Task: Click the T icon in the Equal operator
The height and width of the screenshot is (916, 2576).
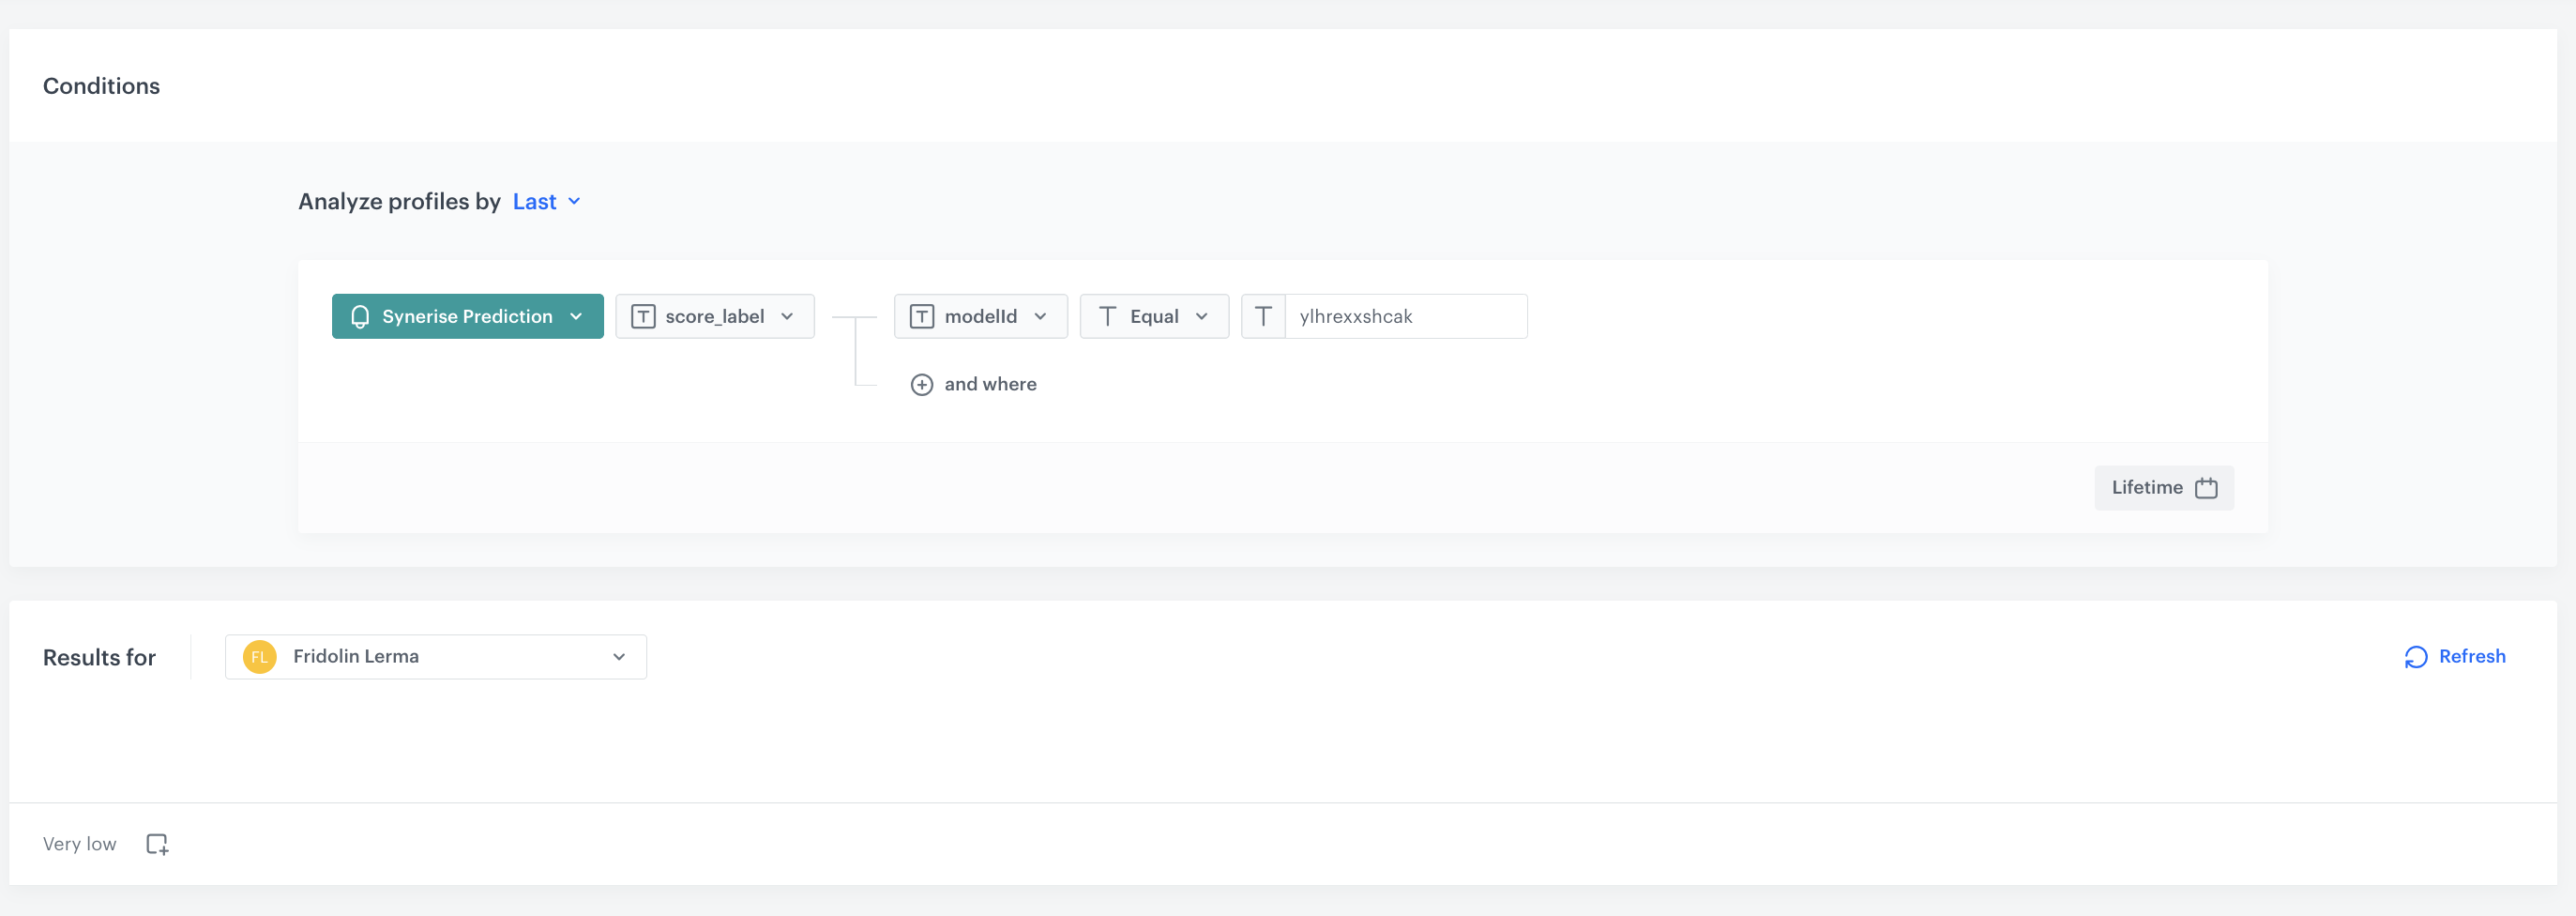Action: pyautogui.click(x=1107, y=316)
